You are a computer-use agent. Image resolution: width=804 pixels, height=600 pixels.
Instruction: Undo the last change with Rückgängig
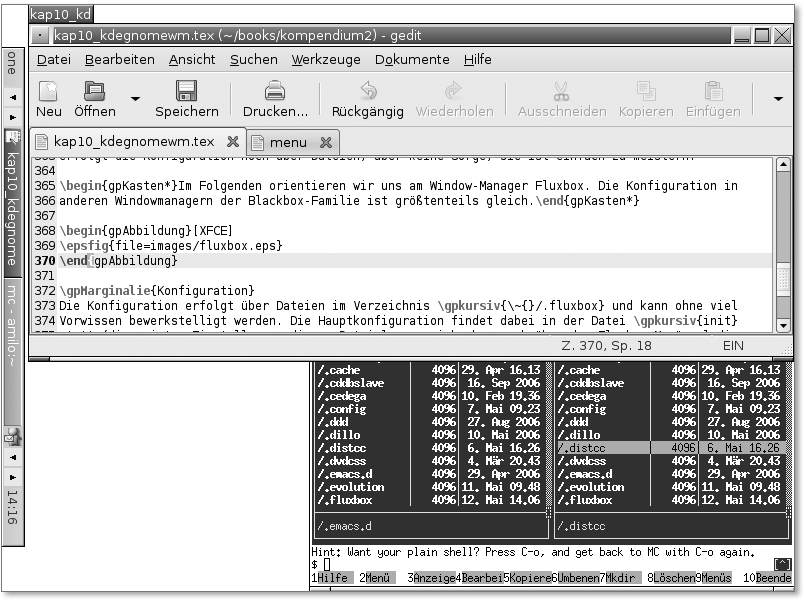click(367, 93)
